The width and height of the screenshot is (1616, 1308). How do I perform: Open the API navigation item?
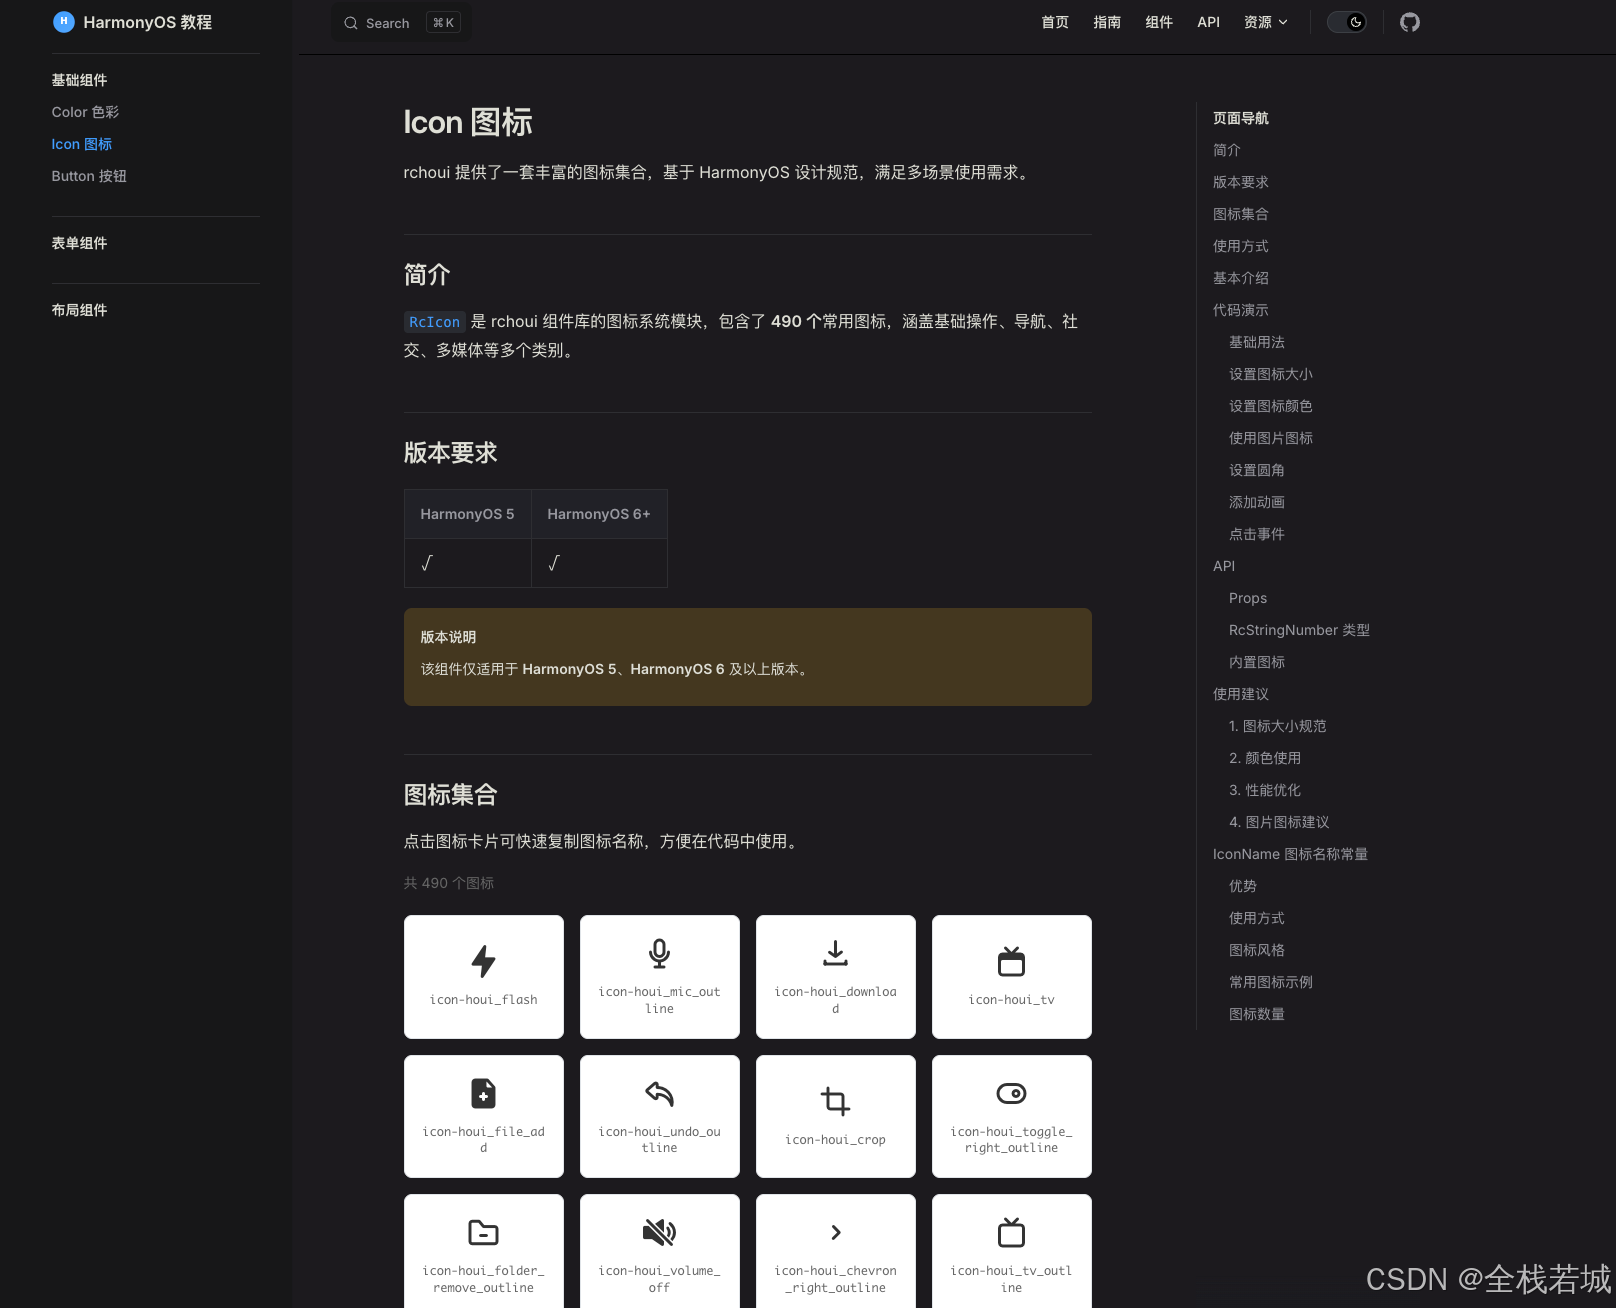tap(1208, 21)
